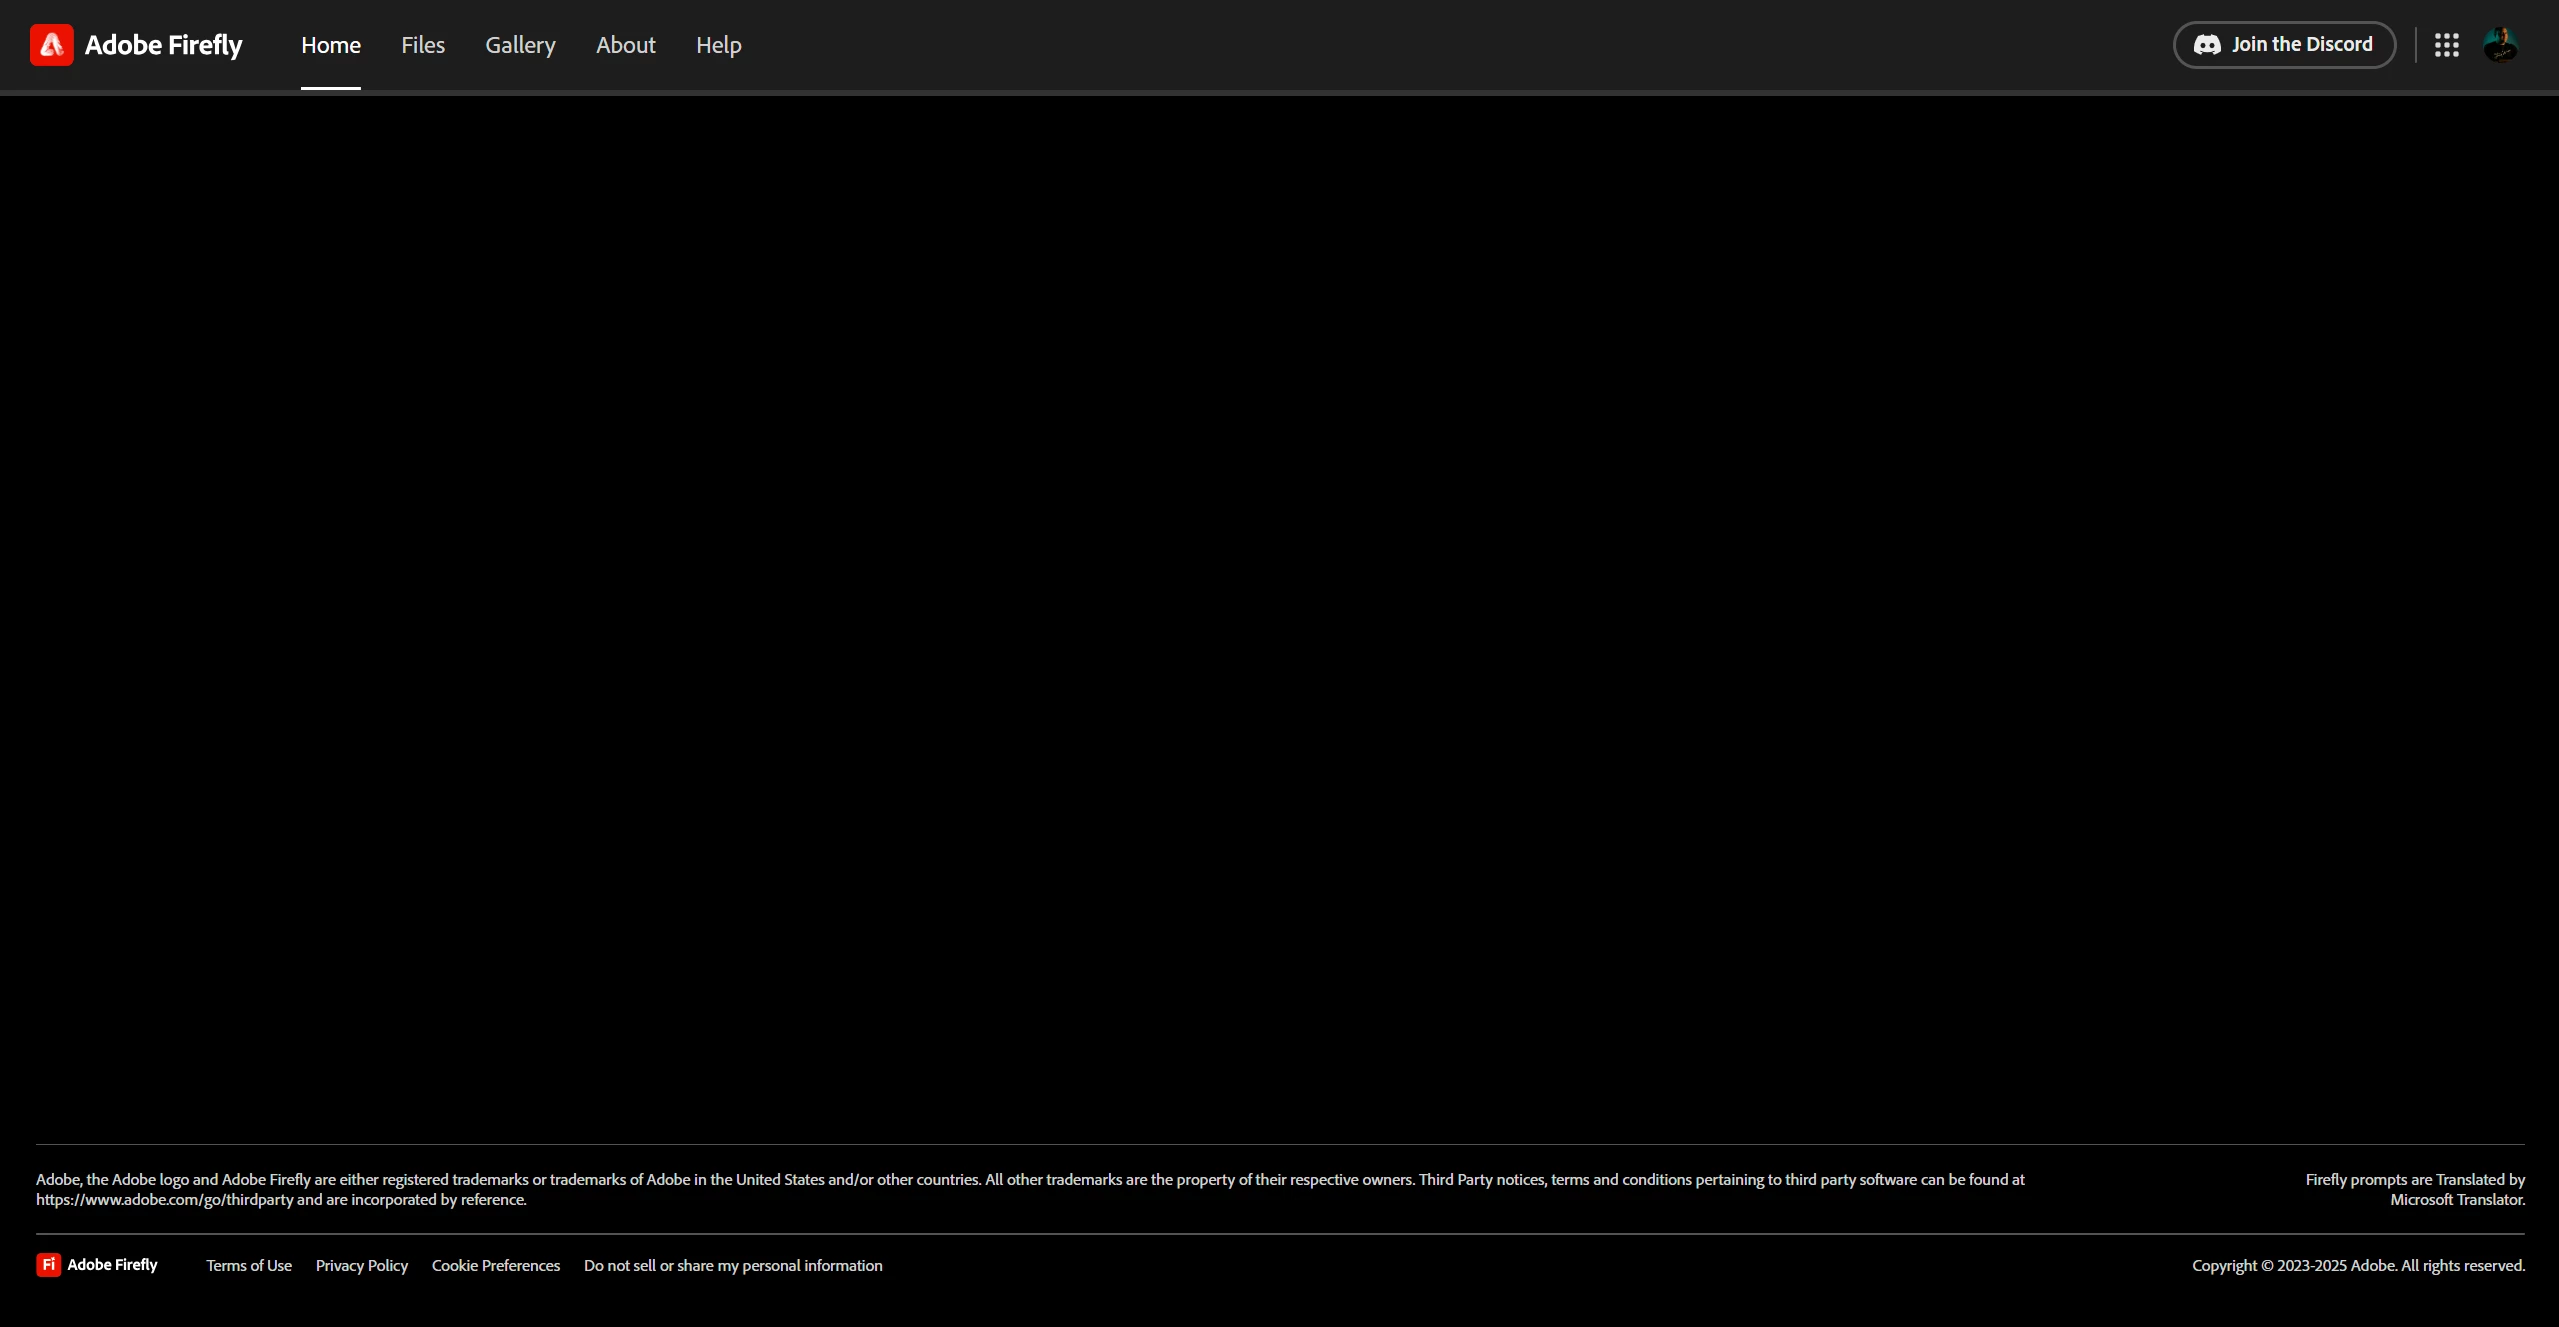Click the Discord logo icon
Image resolution: width=2559 pixels, height=1327 pixels.
point(2207,45)
